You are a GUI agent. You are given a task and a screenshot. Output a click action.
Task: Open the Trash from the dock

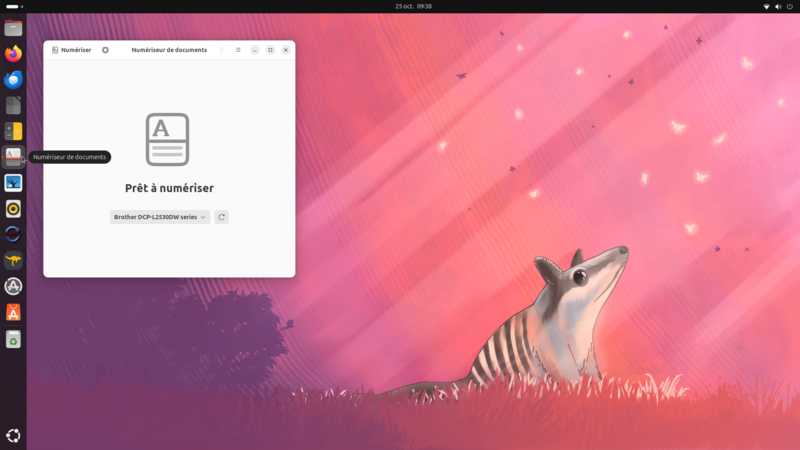(13, 339)
